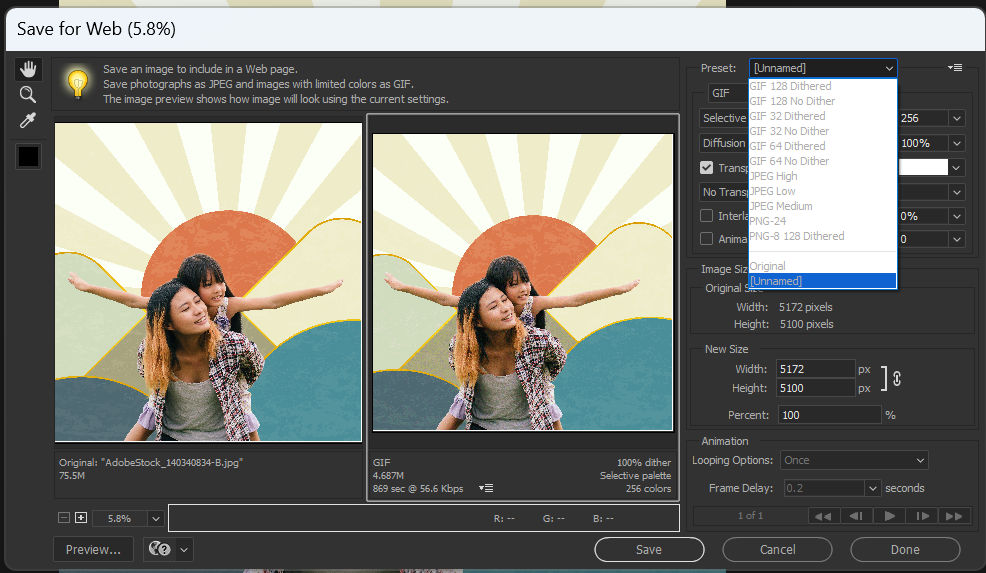Click the zoom in plus icon

(81, 518)
